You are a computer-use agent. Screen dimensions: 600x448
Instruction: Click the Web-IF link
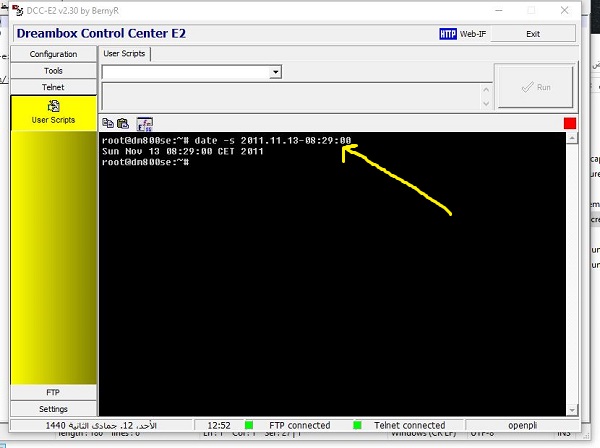[473, 34]
